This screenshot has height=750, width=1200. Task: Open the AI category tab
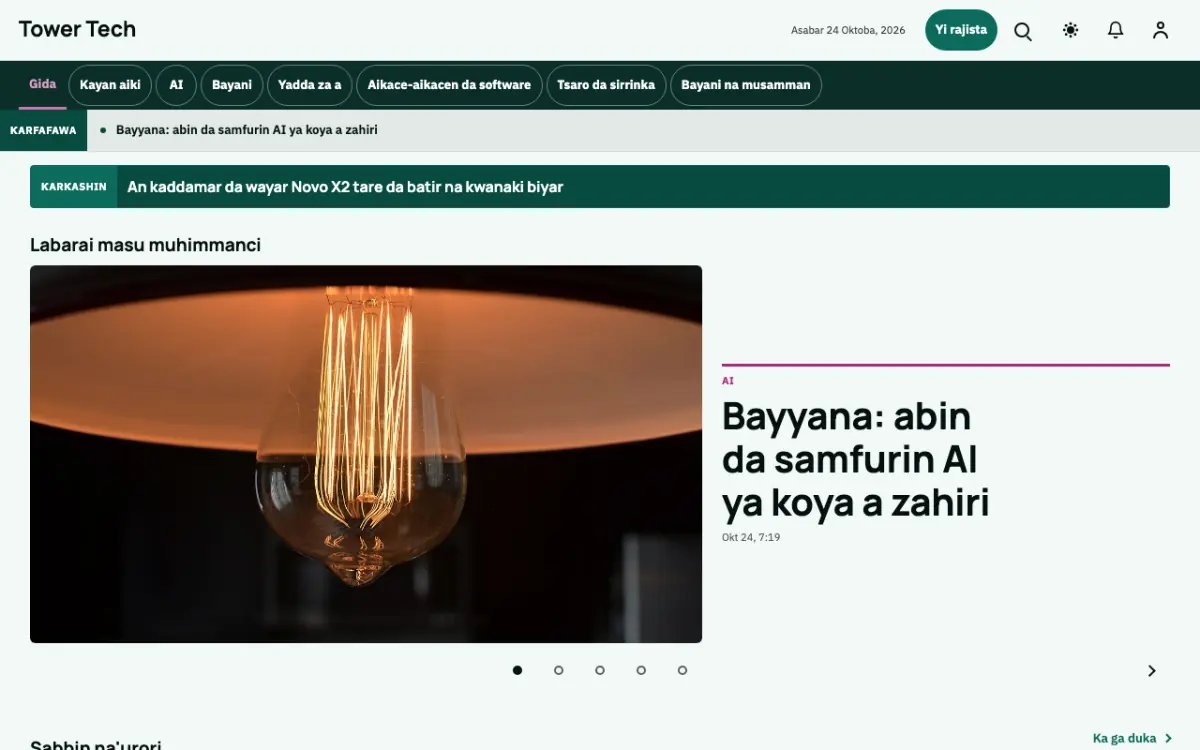coord(176,85)
